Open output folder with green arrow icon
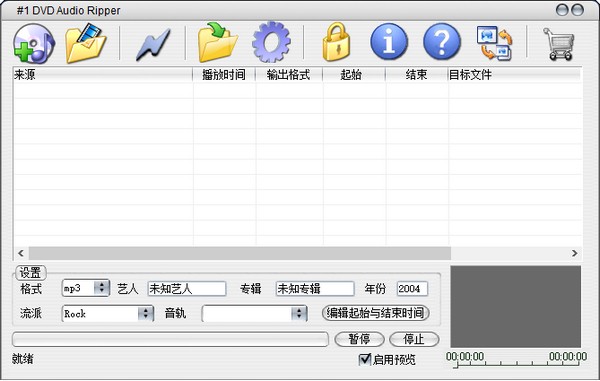Viewport: 600px width, 381px height. (x=217, y=43)
